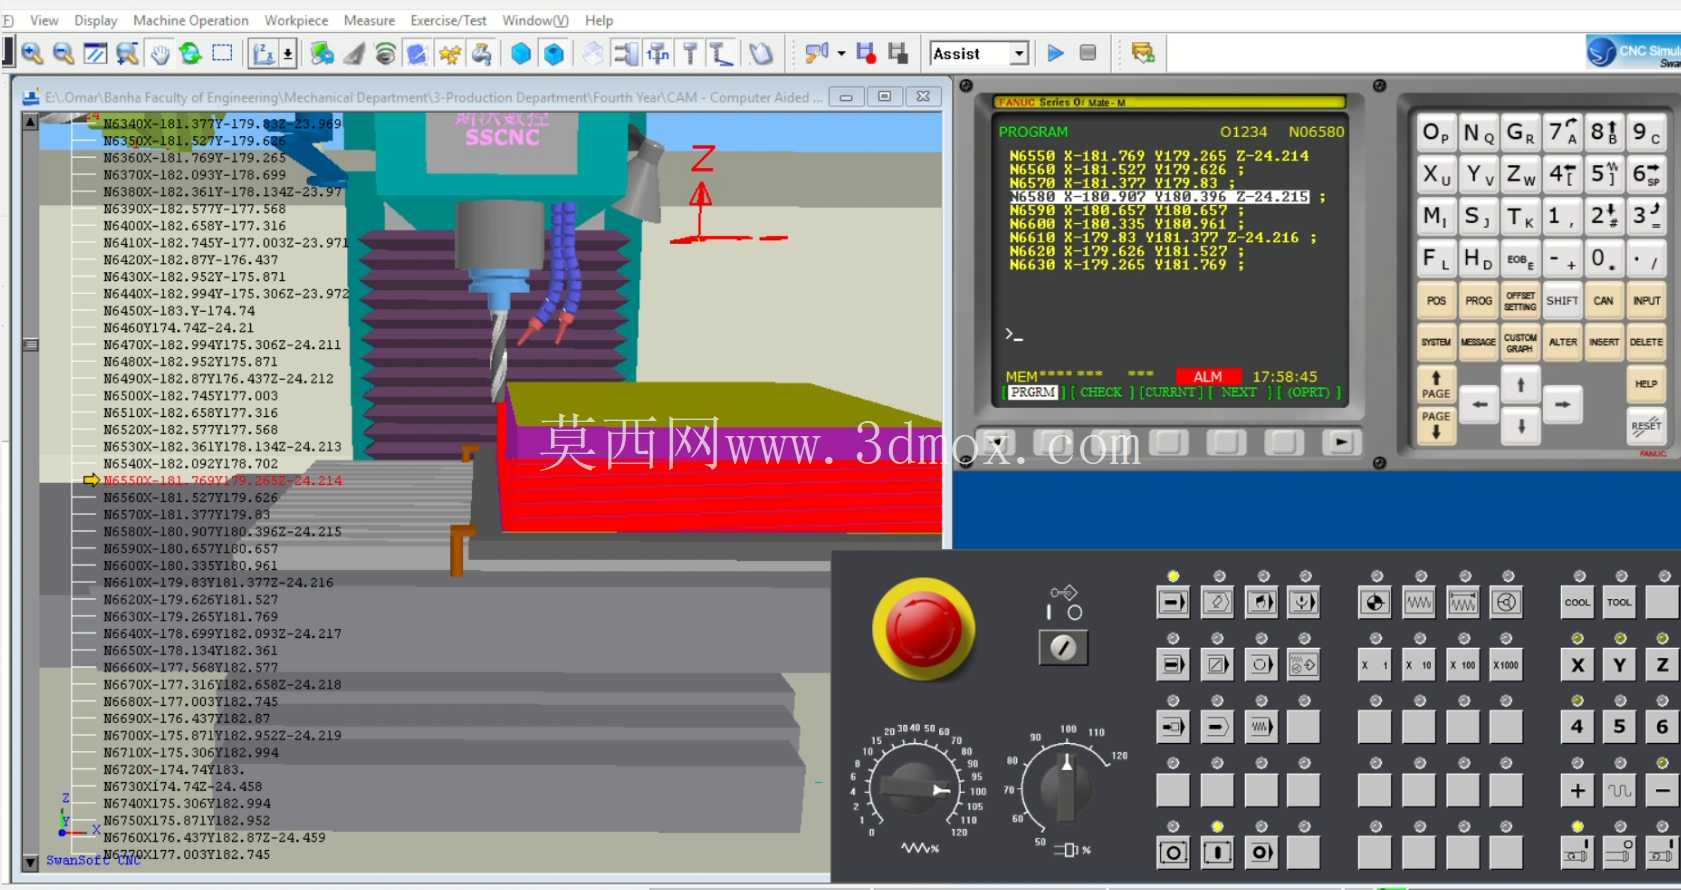Select line N6340X-181.377Y-179.83Z-23.969

(x=223, y=124)
